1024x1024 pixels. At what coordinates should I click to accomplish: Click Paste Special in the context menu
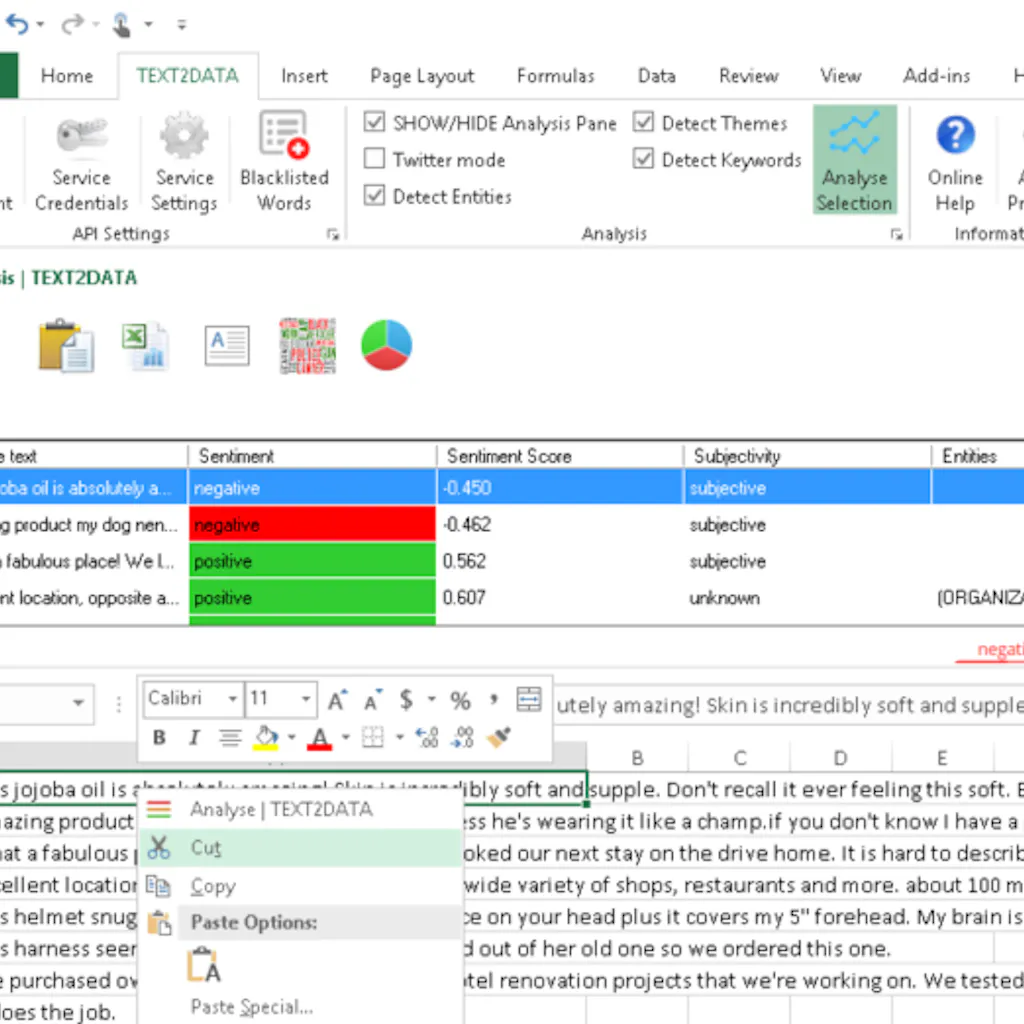point(251,1007)
